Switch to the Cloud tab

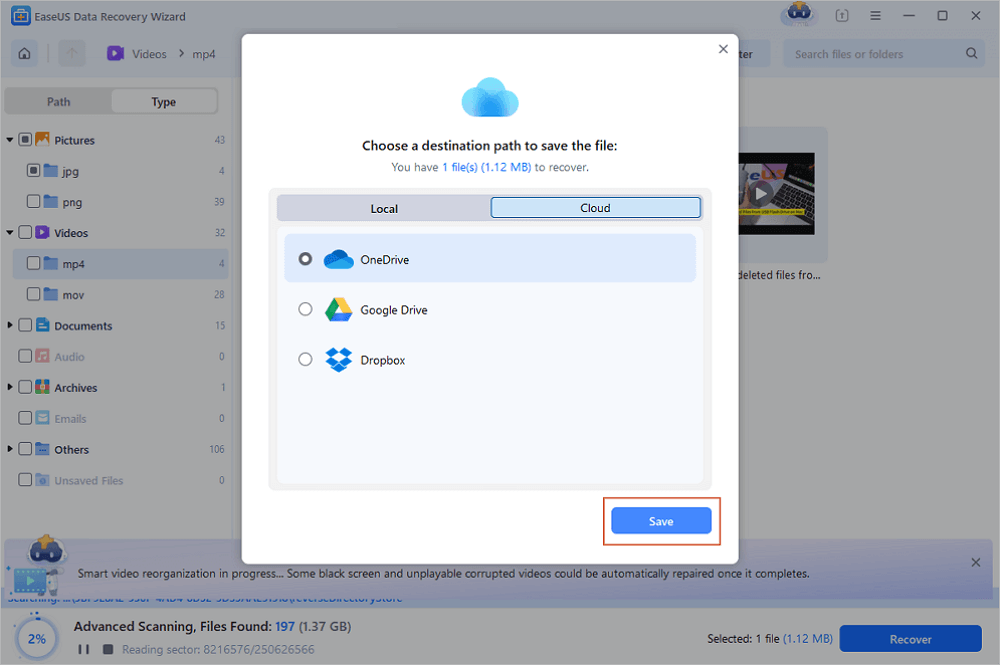coord(595,208)
